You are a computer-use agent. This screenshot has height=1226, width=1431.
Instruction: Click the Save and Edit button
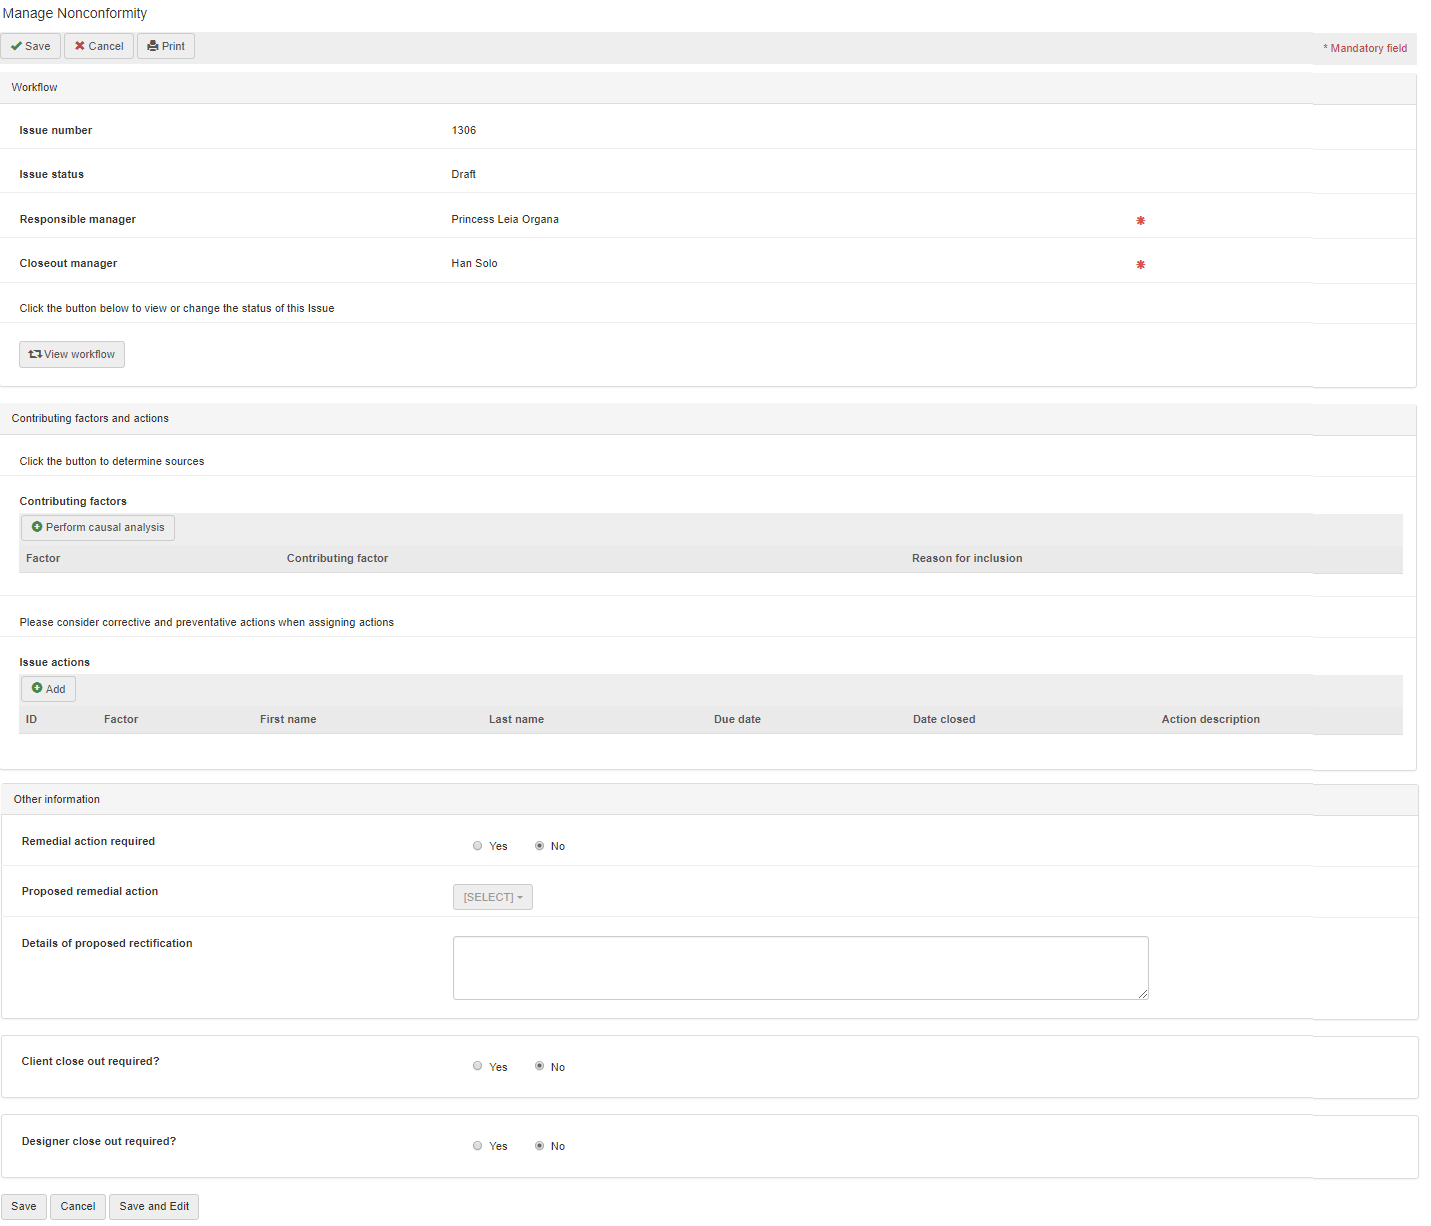pyautogui.click(x=154, y=1206)
